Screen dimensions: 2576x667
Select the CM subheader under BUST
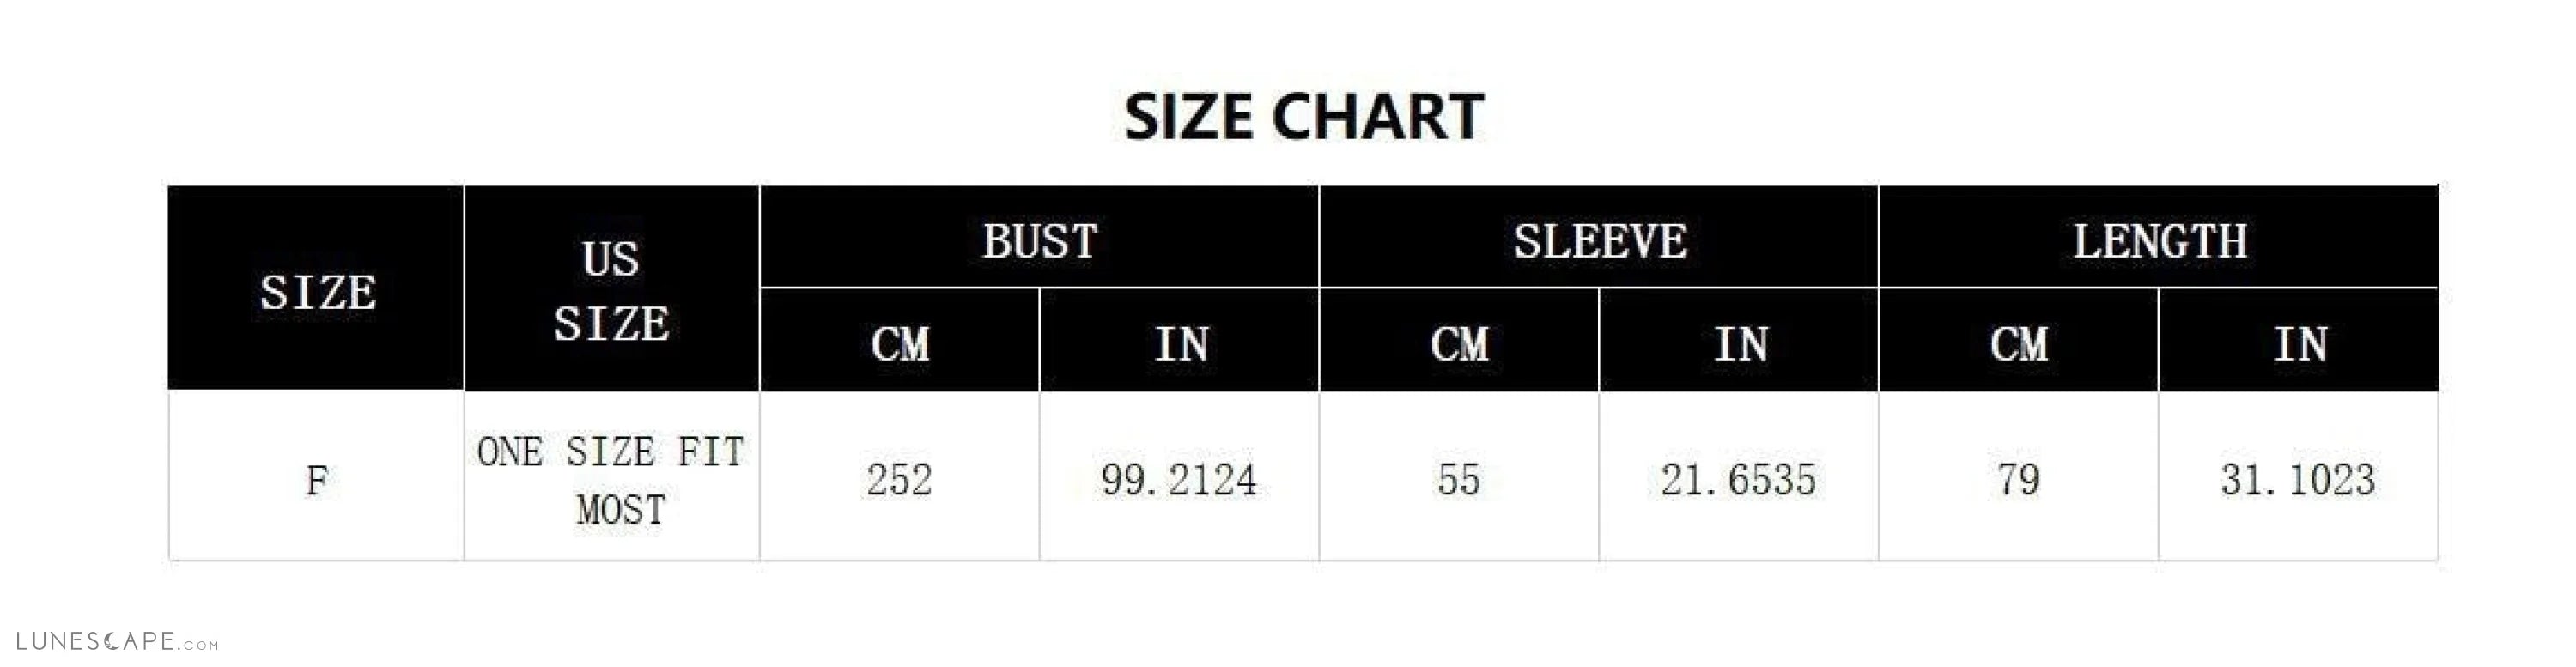(900, 340)
